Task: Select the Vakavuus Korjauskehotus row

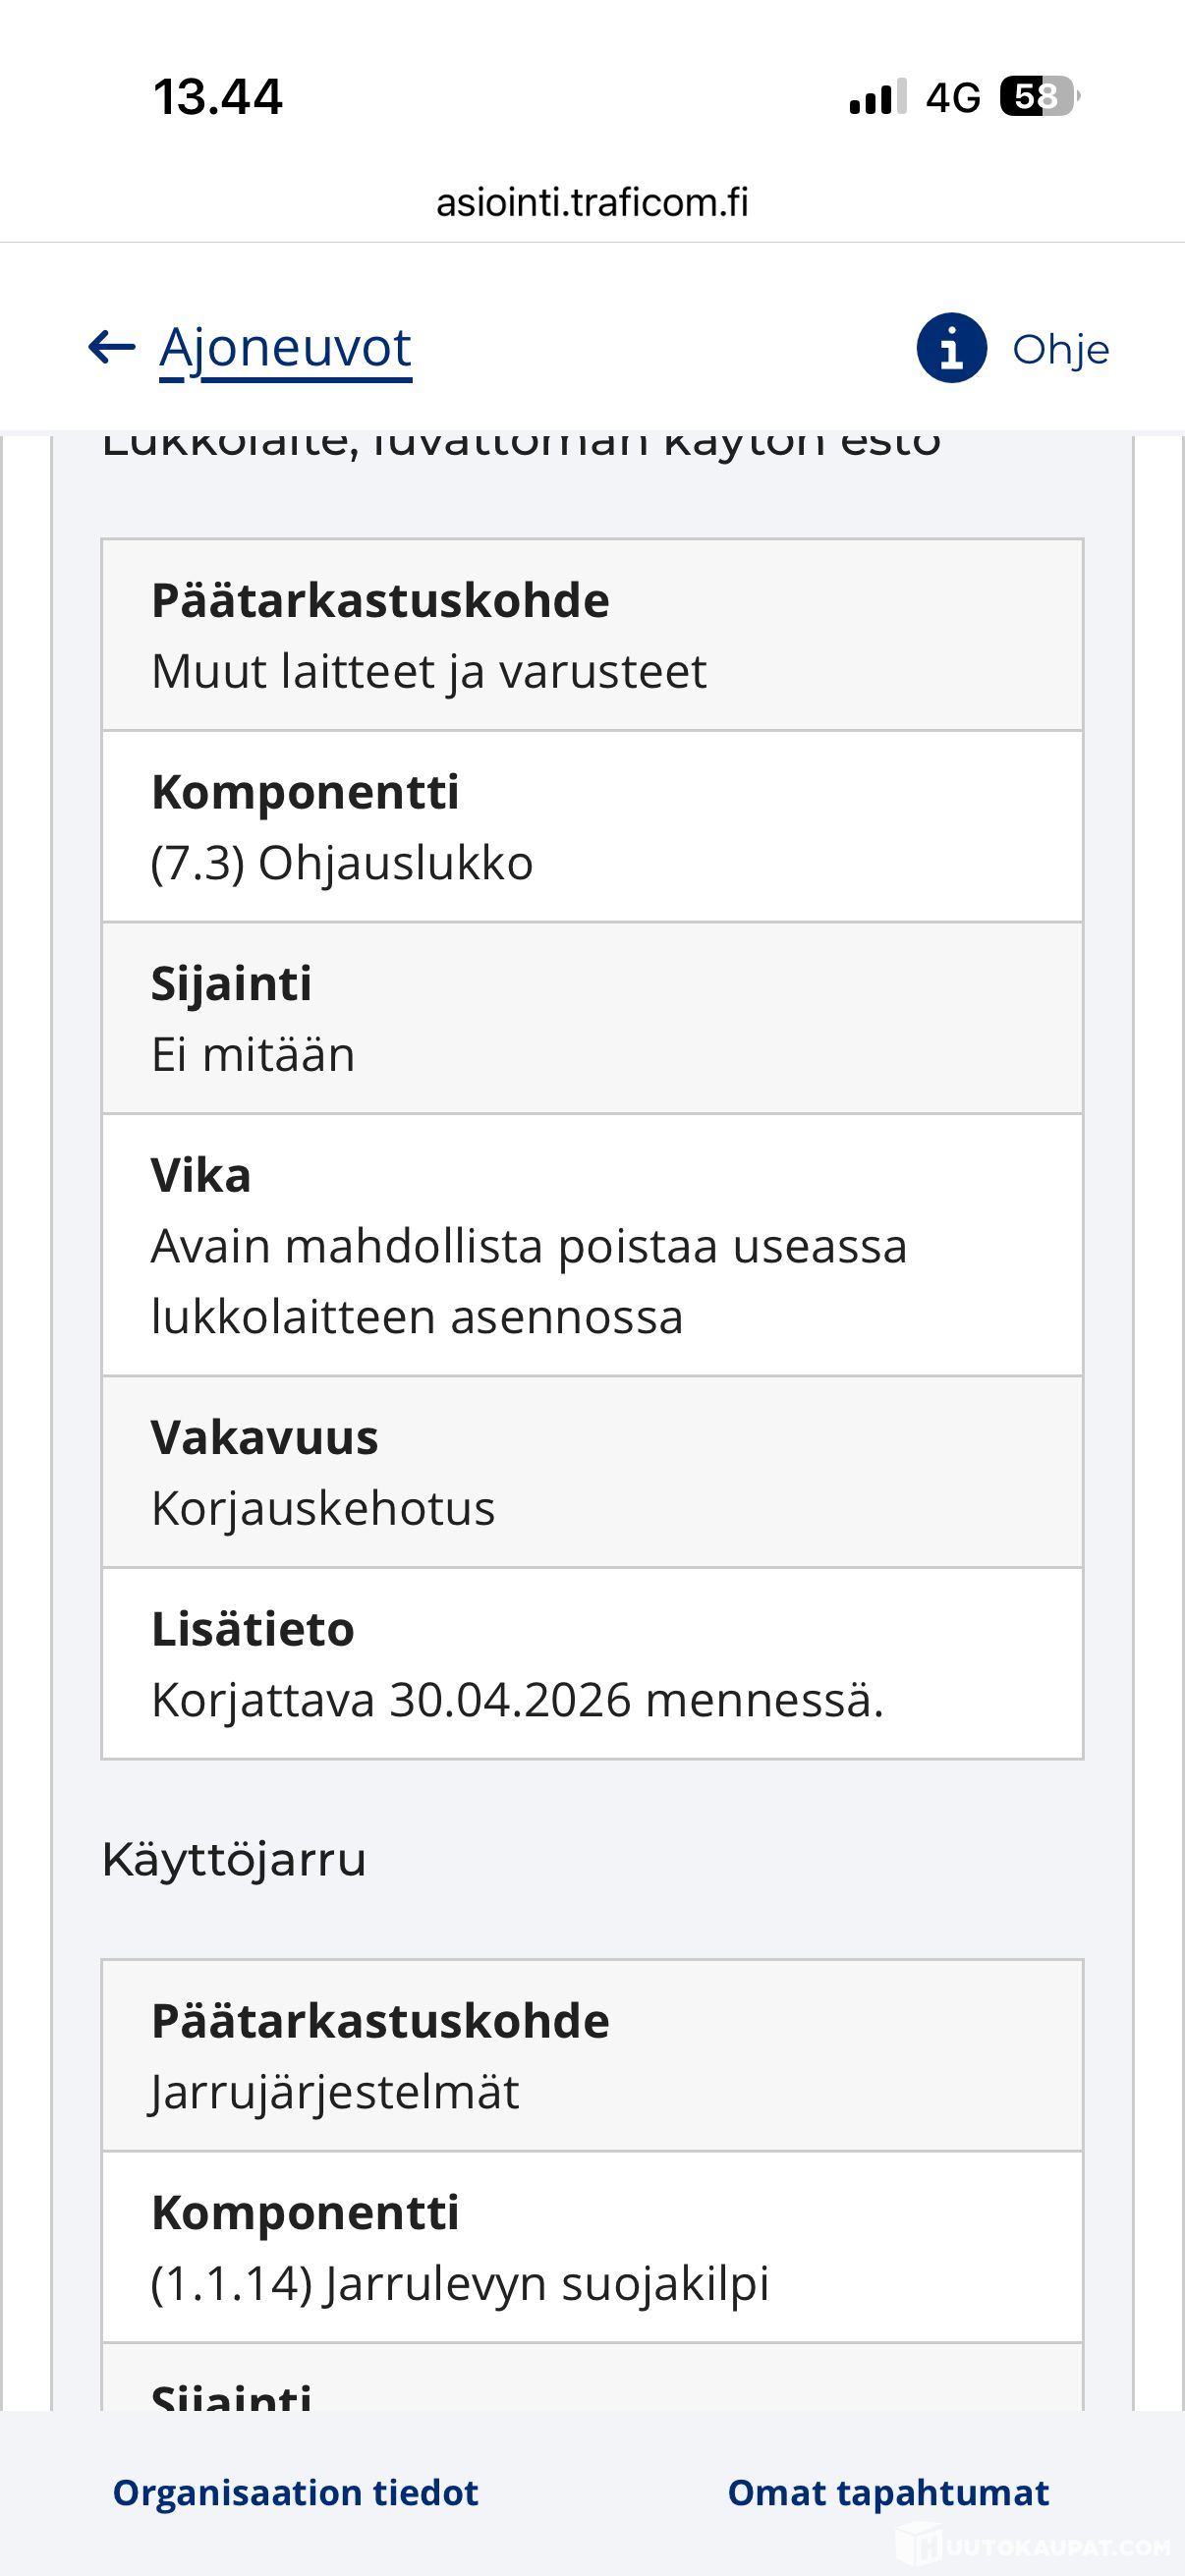Action: 592,1472
